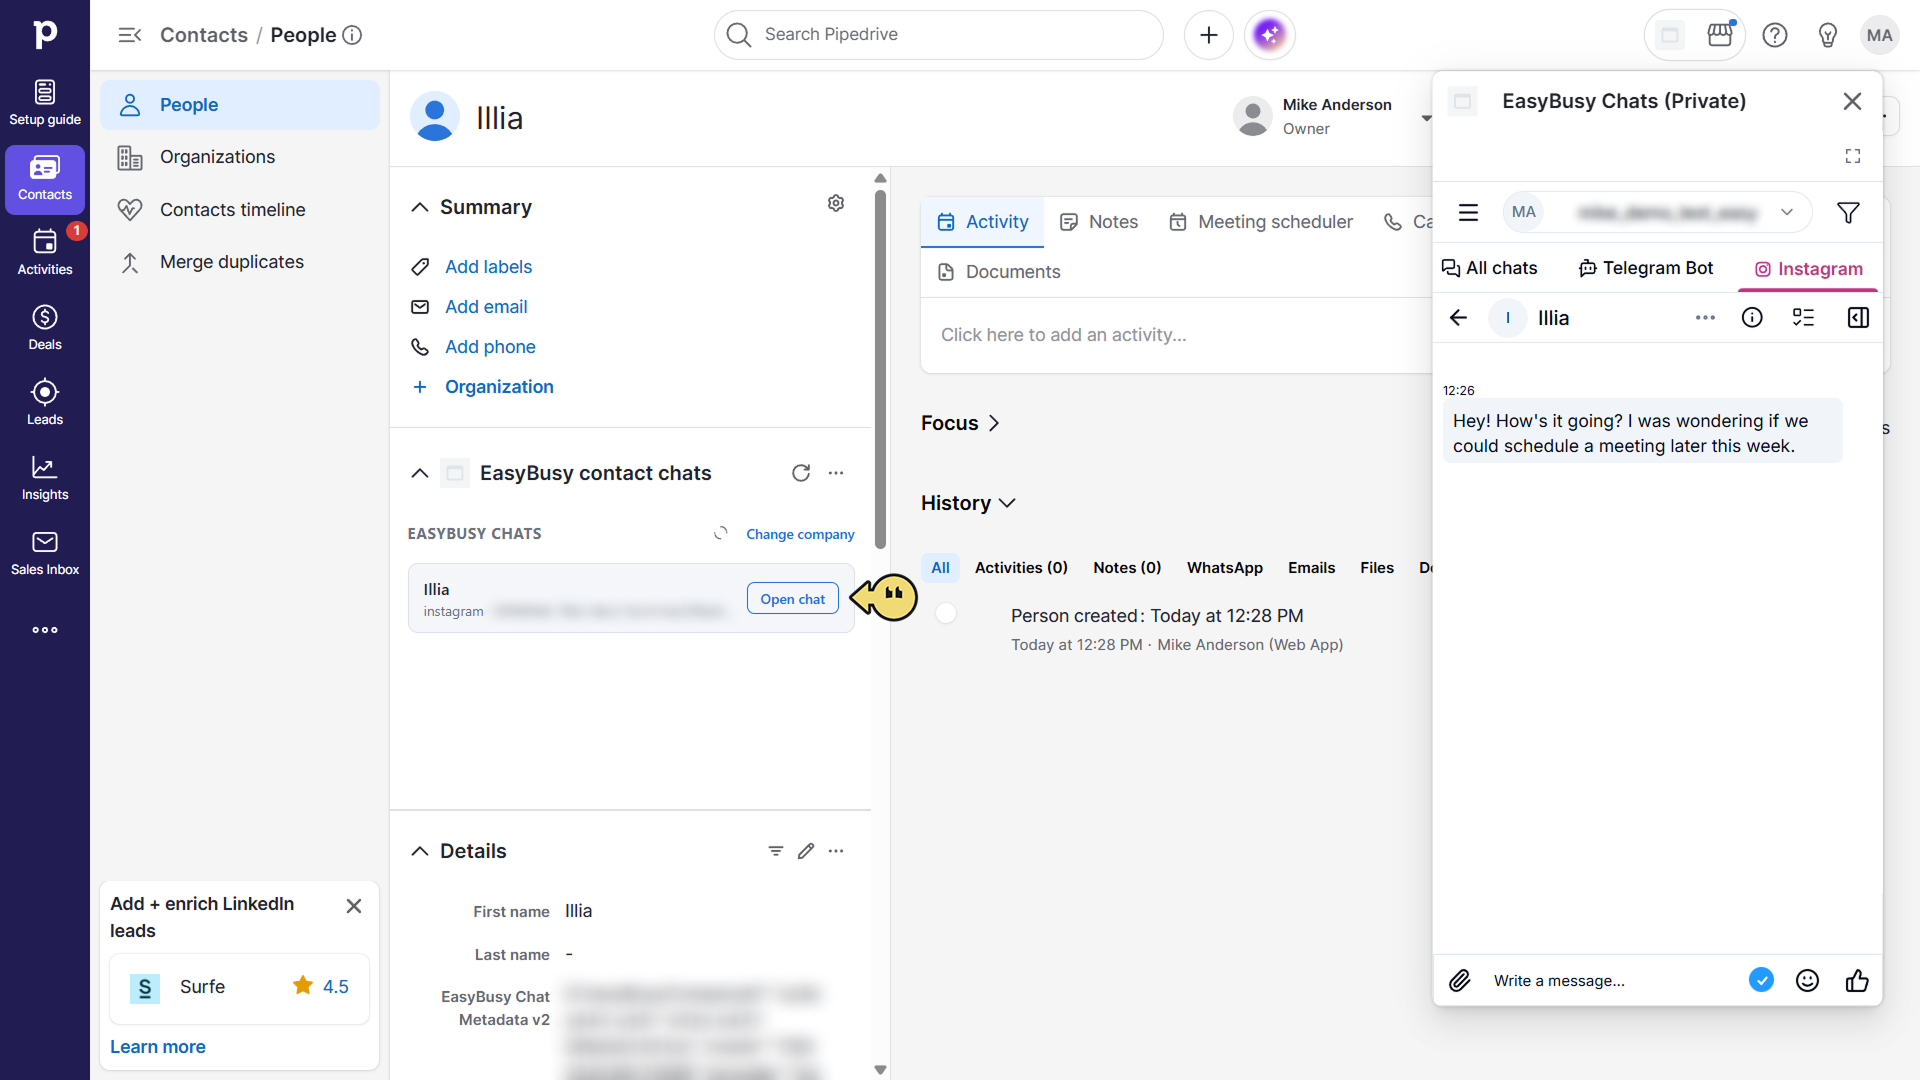Open the Setup guide in sidebar
Image resolution: width=1920 pixels, height=1080 pixels.
click(x=45, y=103)
